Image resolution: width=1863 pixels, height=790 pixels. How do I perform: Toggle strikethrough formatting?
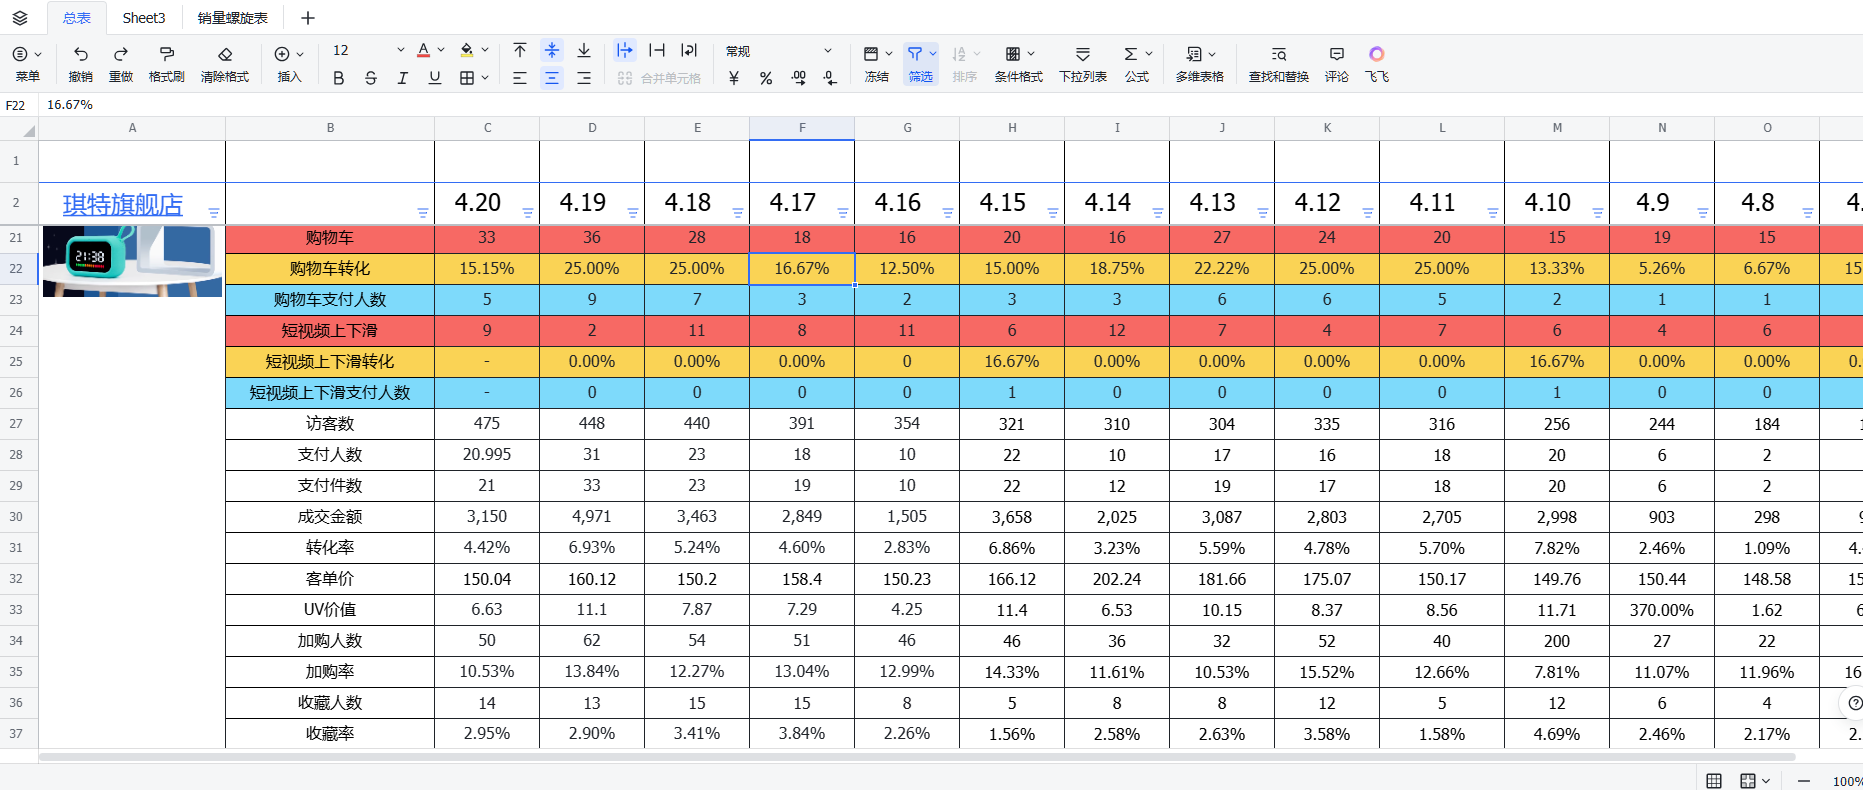coord(371,78)
